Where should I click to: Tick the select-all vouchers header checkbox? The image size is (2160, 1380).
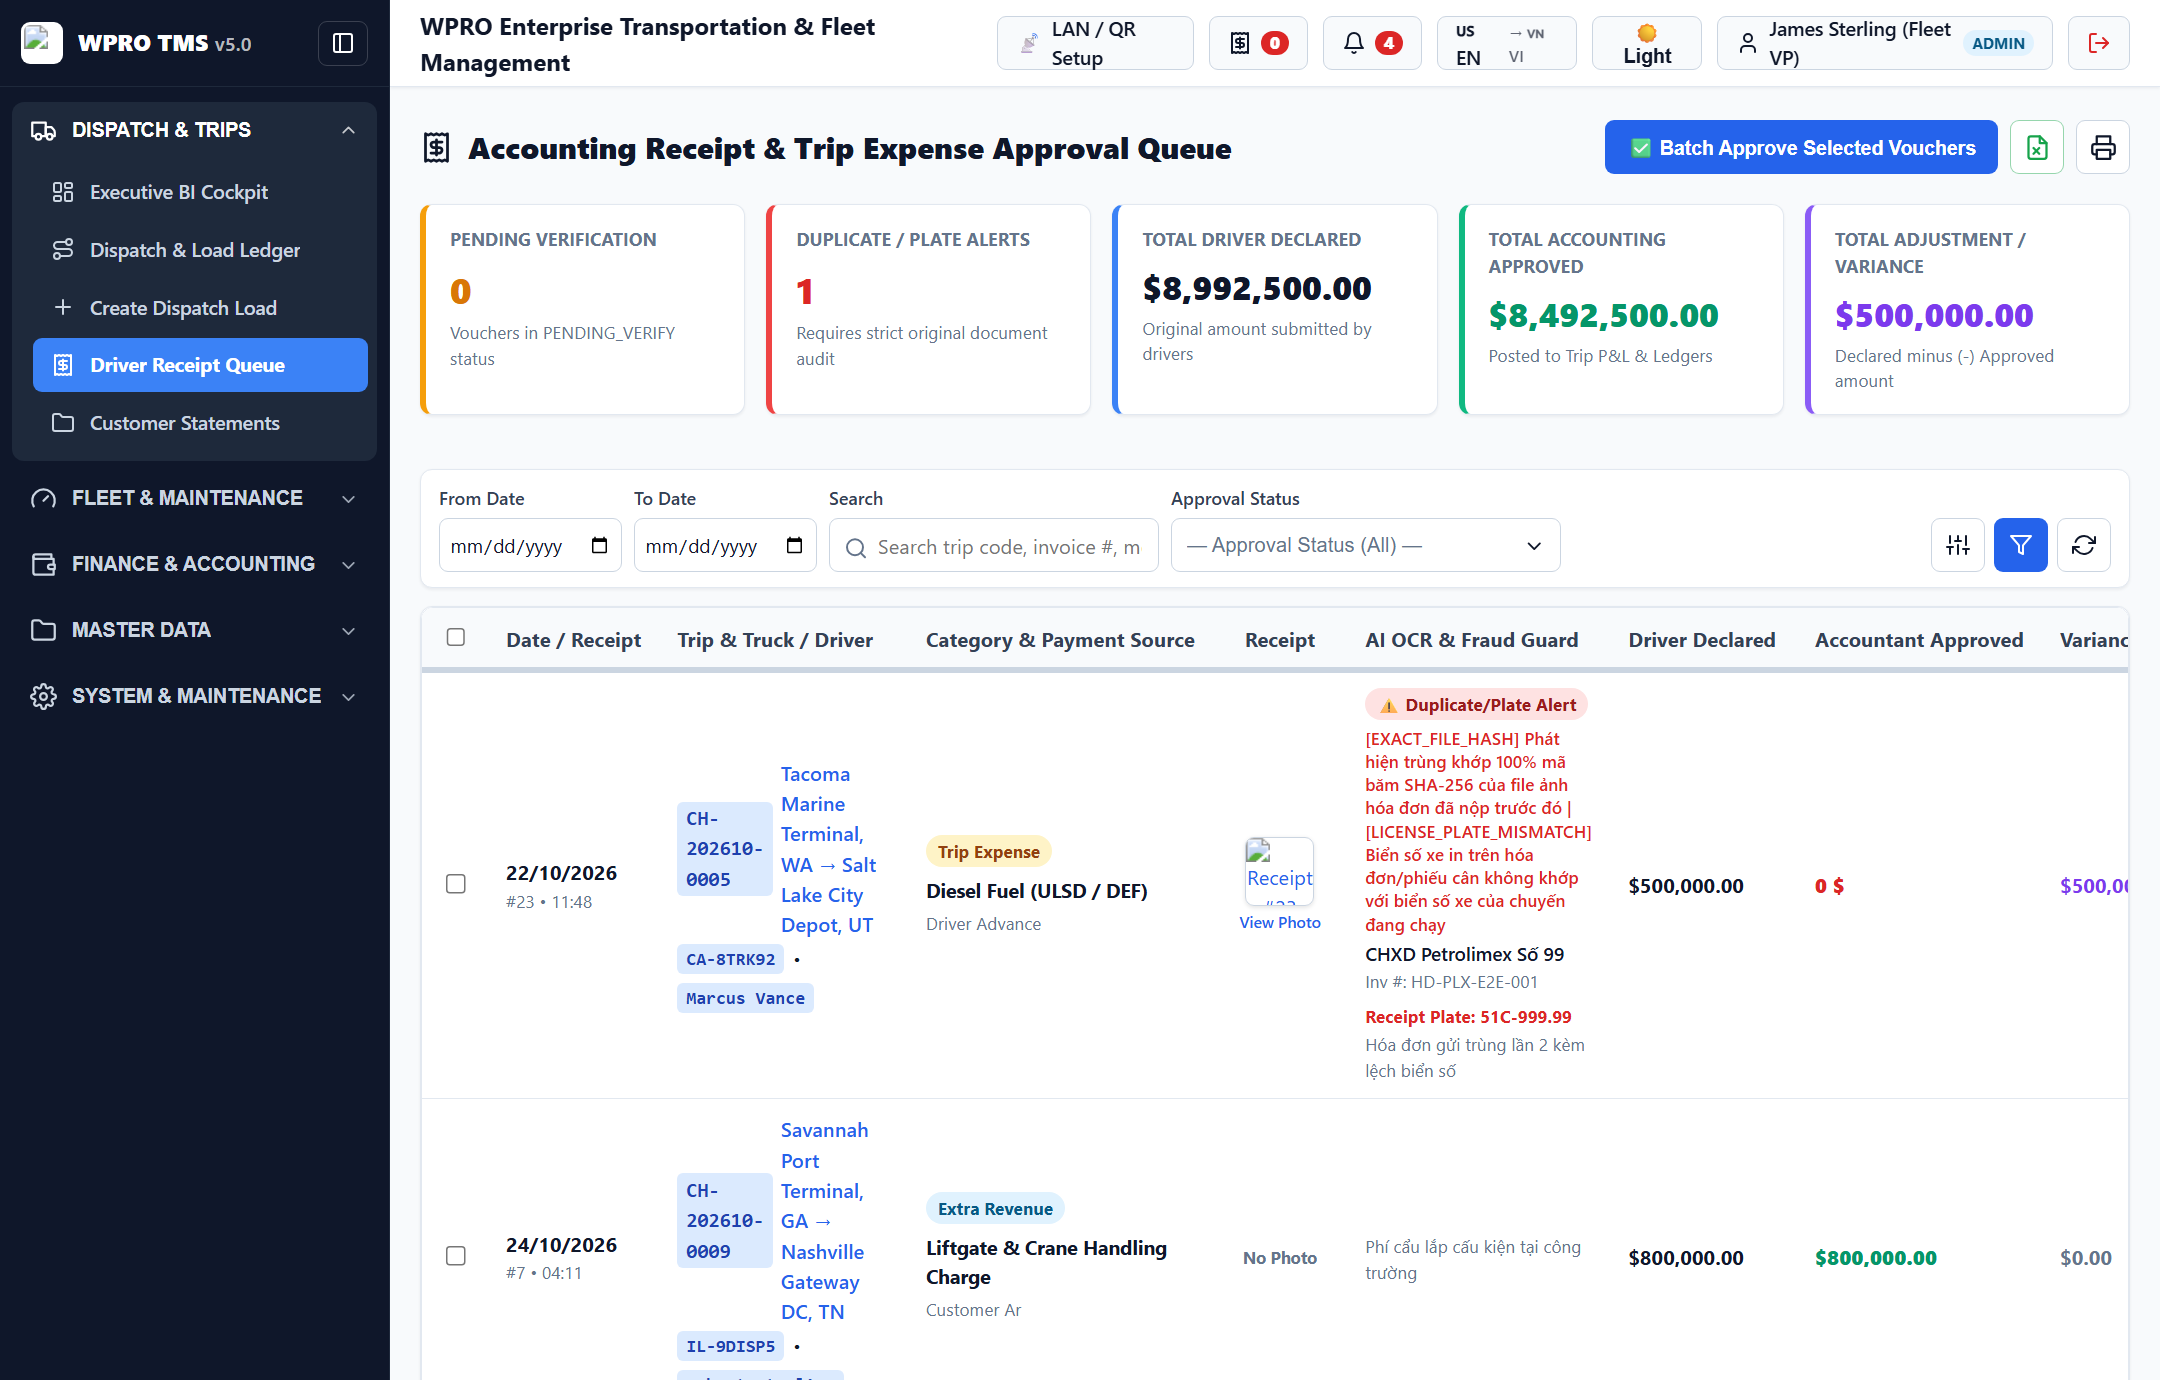coord(456,637)
